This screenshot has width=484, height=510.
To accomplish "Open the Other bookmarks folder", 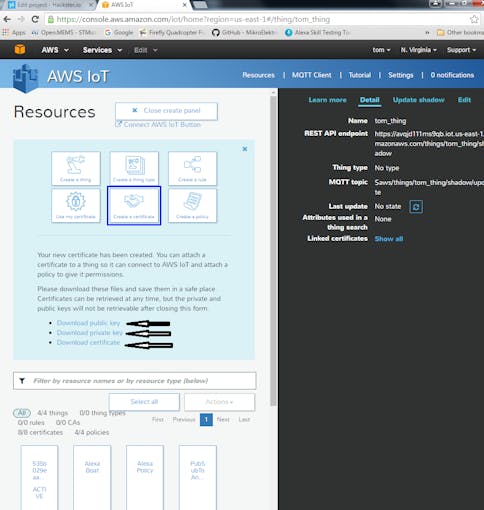I will tap(460, 32).
